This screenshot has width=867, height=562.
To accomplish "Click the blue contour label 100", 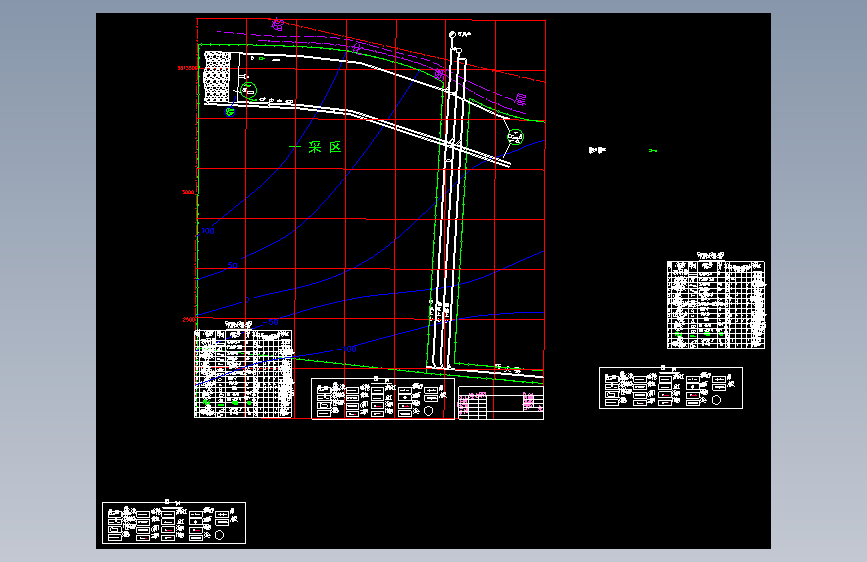I will coord(208,231).
